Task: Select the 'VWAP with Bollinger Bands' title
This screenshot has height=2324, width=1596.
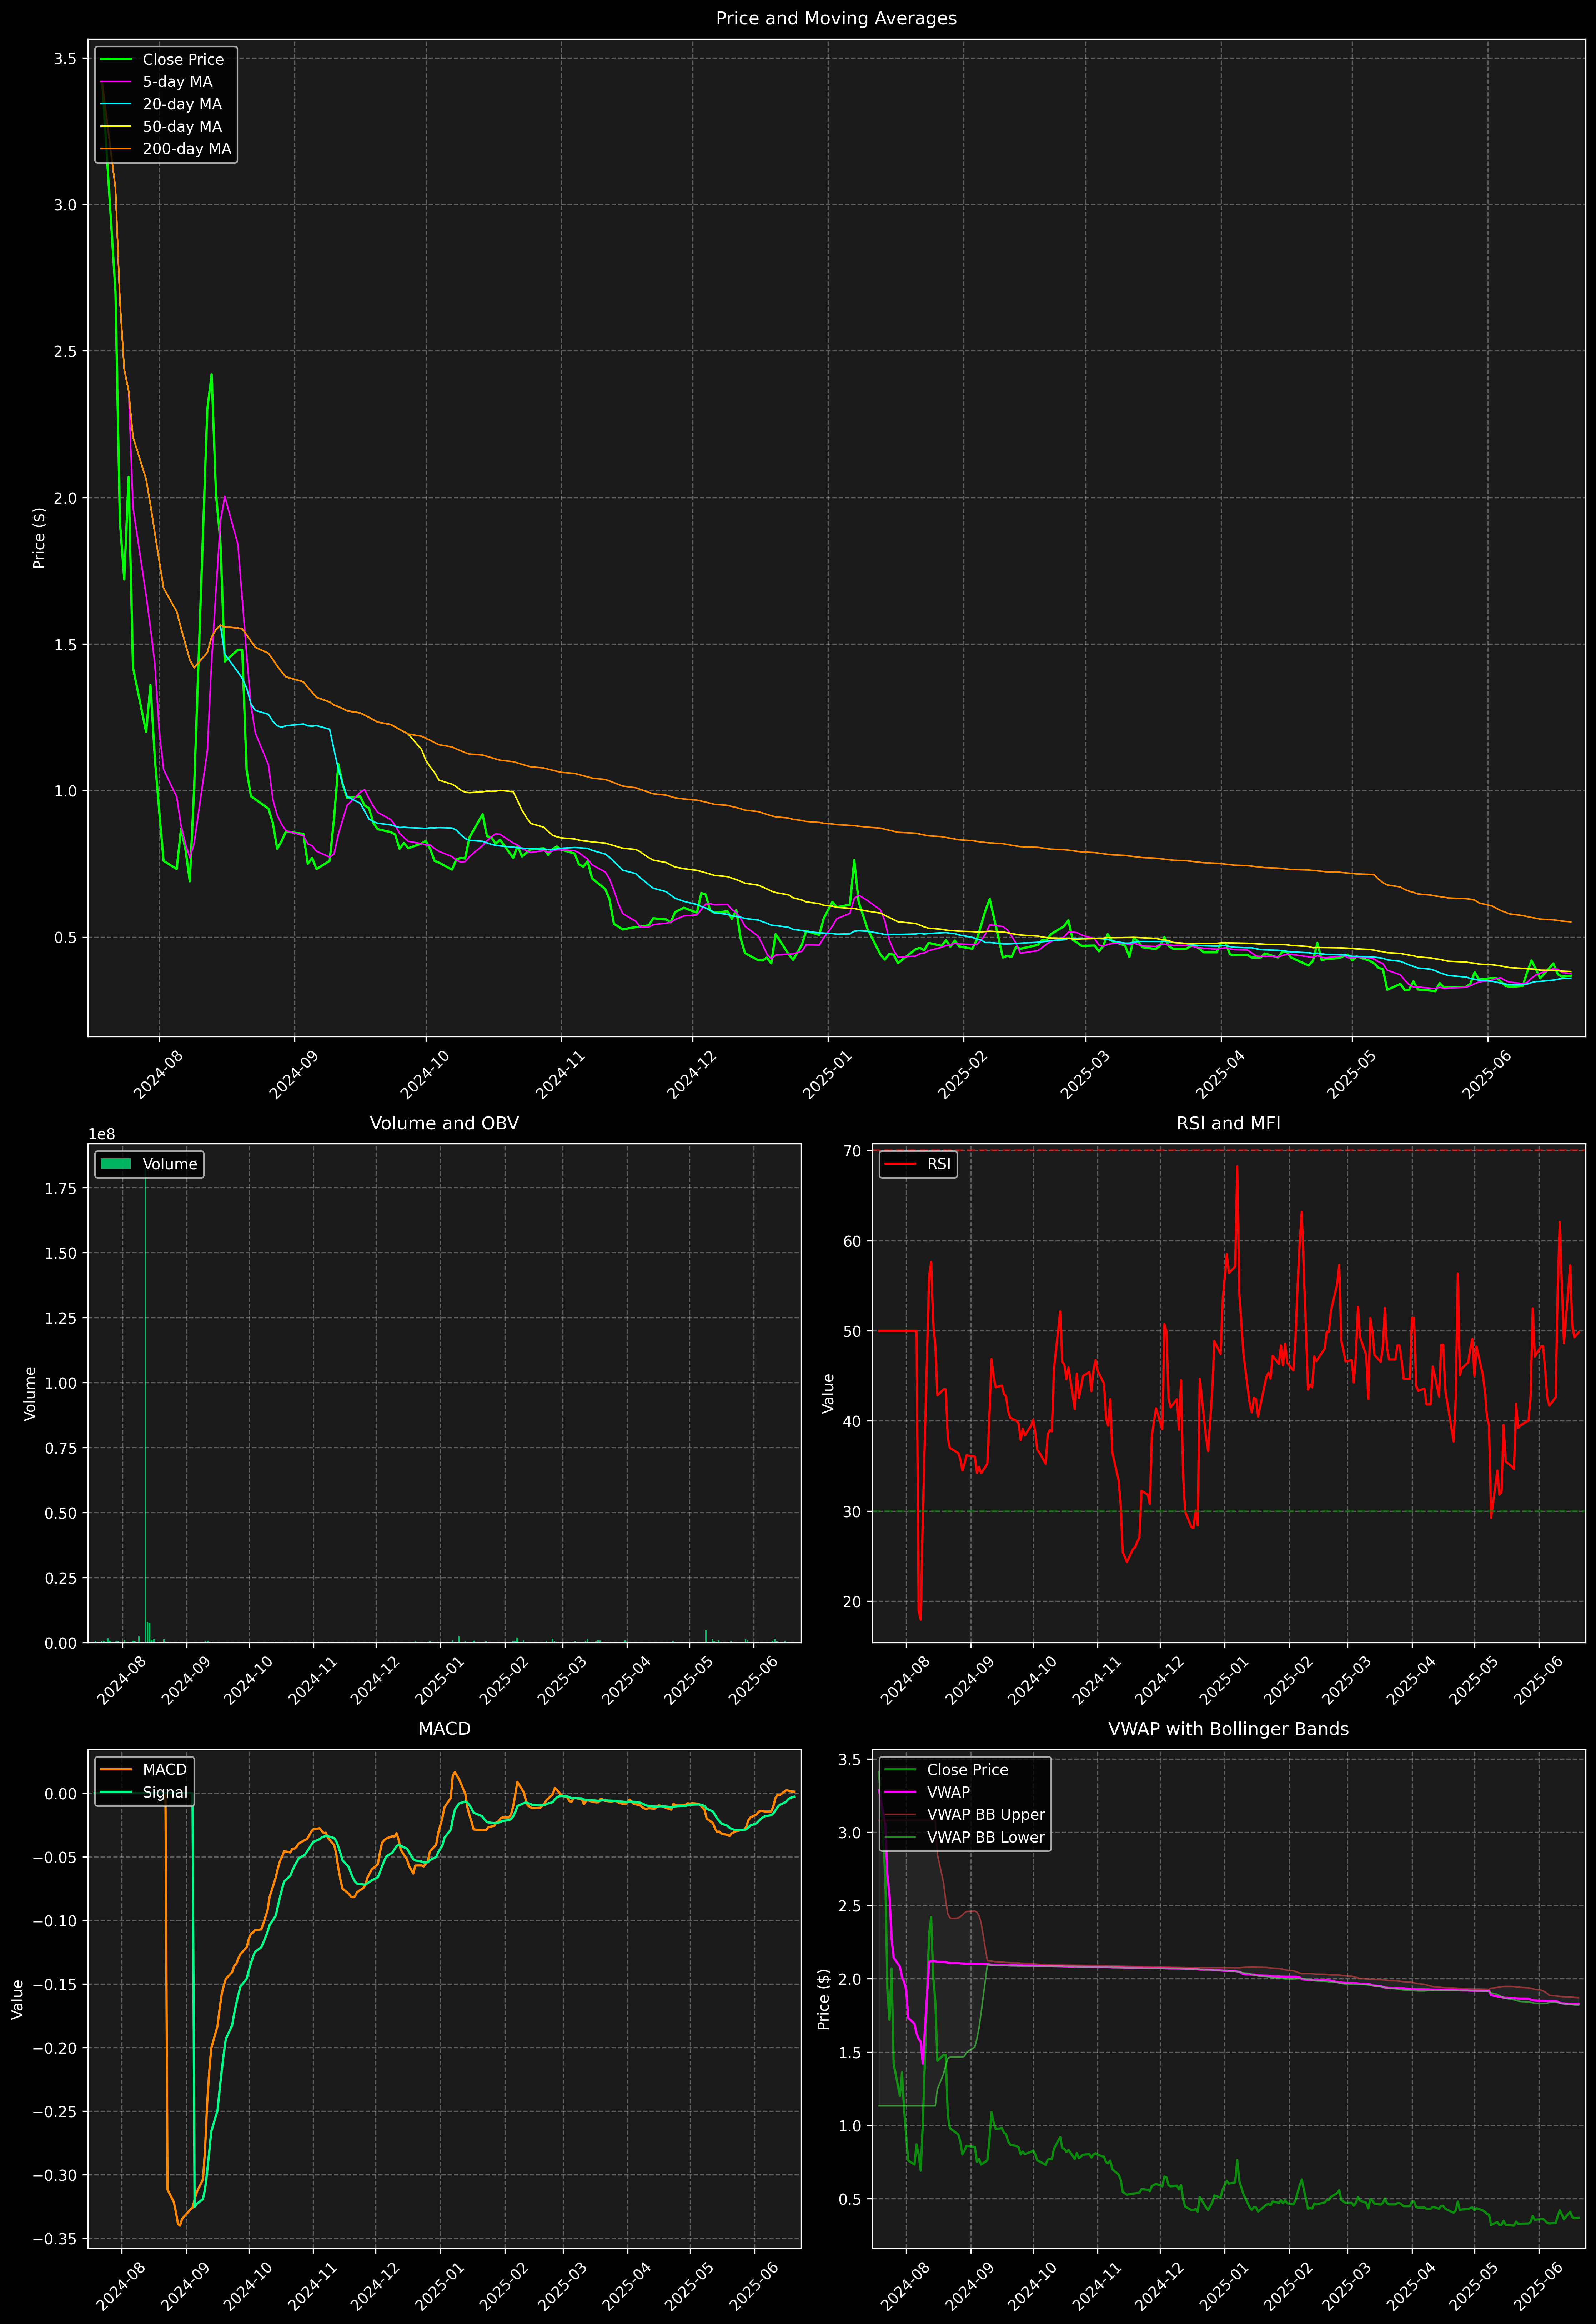Action: pos(1228,1729)
